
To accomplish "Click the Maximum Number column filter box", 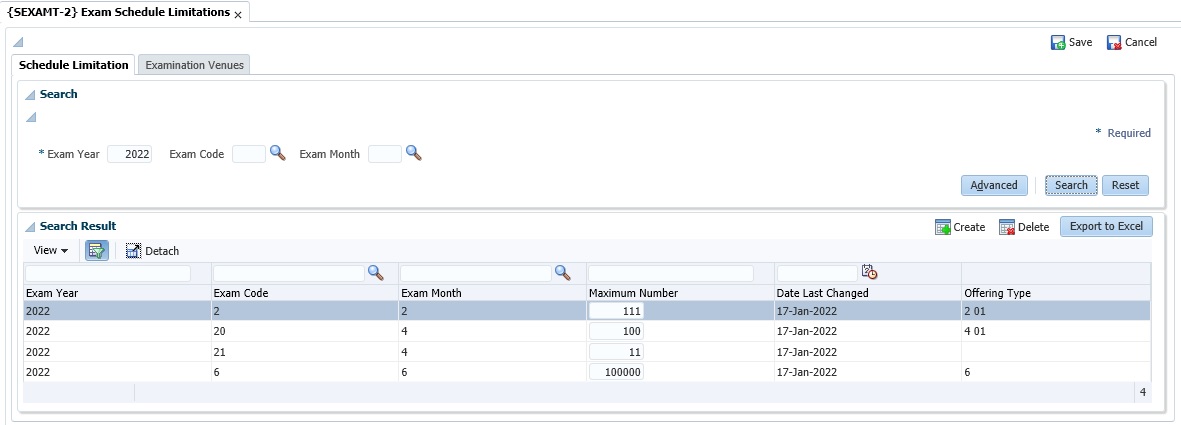I will click(x=671, y=273).
